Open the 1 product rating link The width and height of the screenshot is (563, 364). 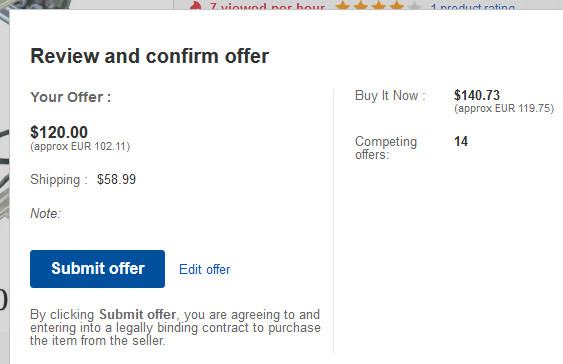[474, 6]
